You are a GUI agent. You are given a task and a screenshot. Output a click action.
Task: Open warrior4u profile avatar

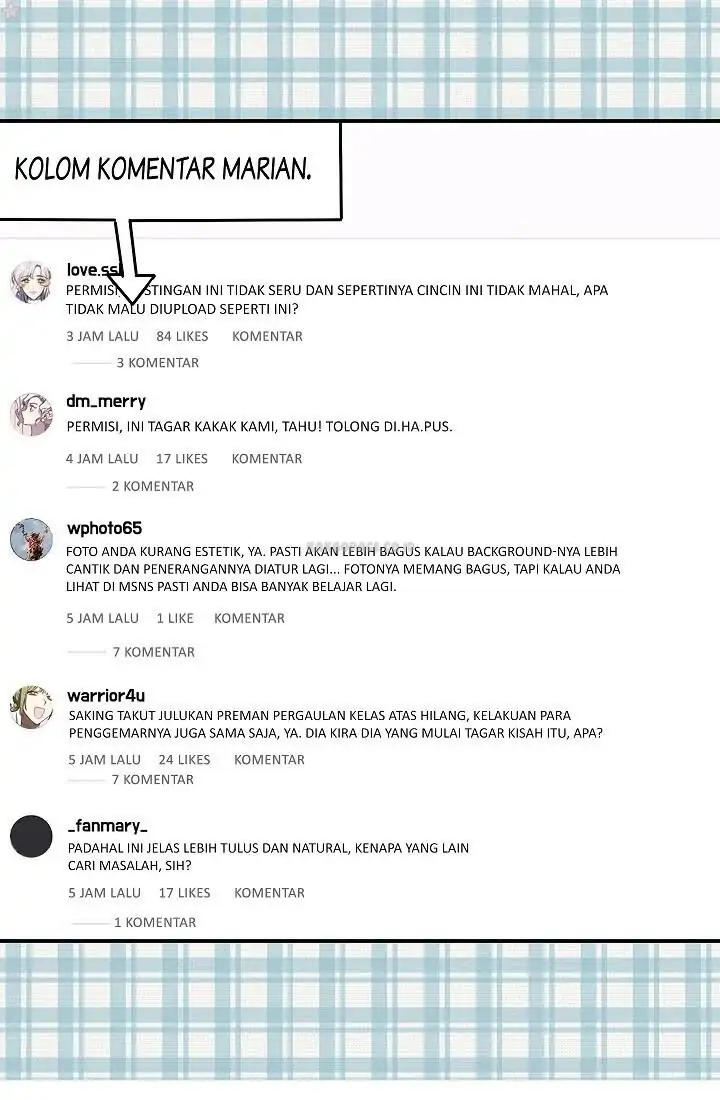tap(31, 707)
